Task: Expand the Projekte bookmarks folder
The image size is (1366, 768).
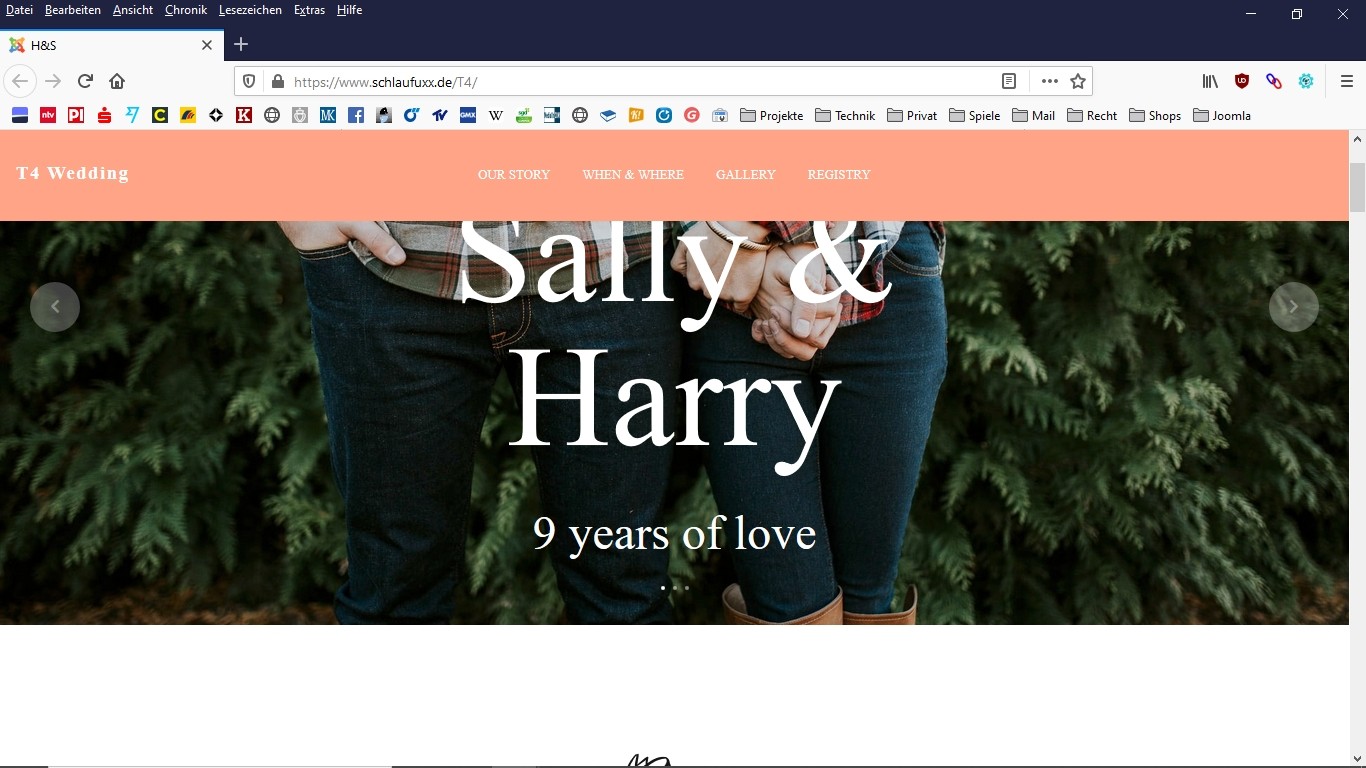Action: [771, 115]
